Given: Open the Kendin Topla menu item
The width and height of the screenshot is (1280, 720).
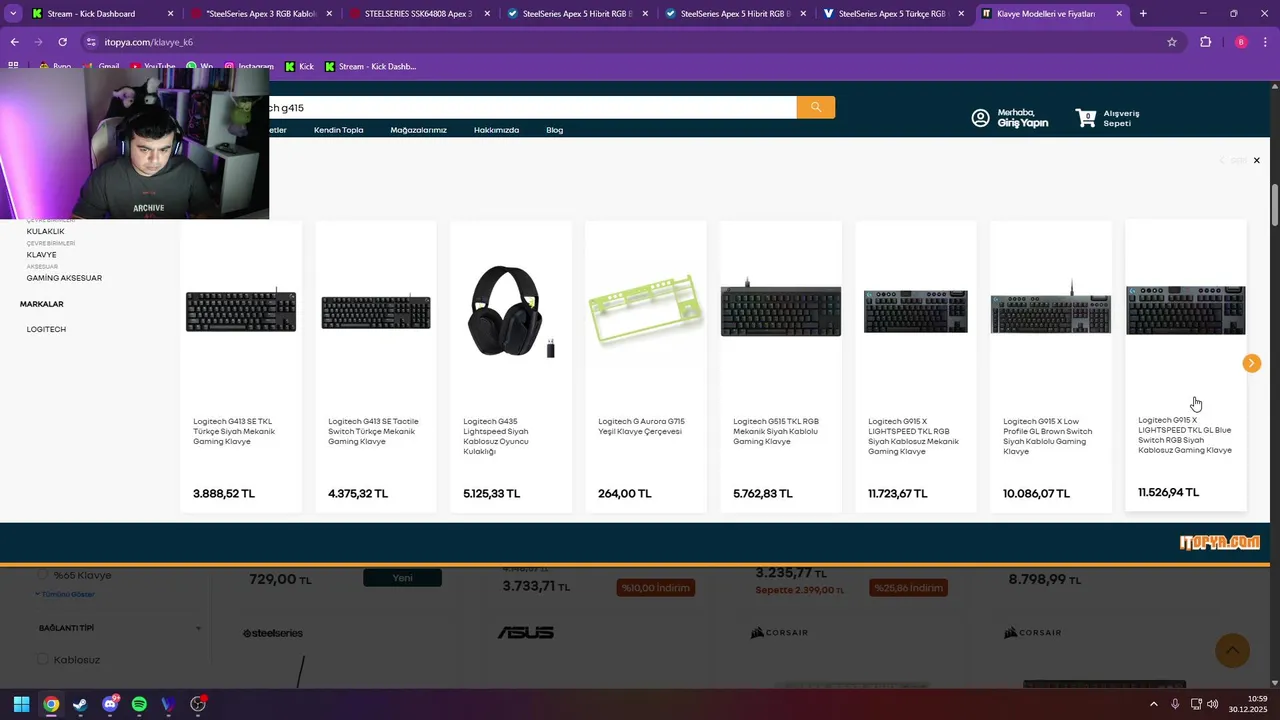Looking at the screenshot, I should click(x=338, y=130).
